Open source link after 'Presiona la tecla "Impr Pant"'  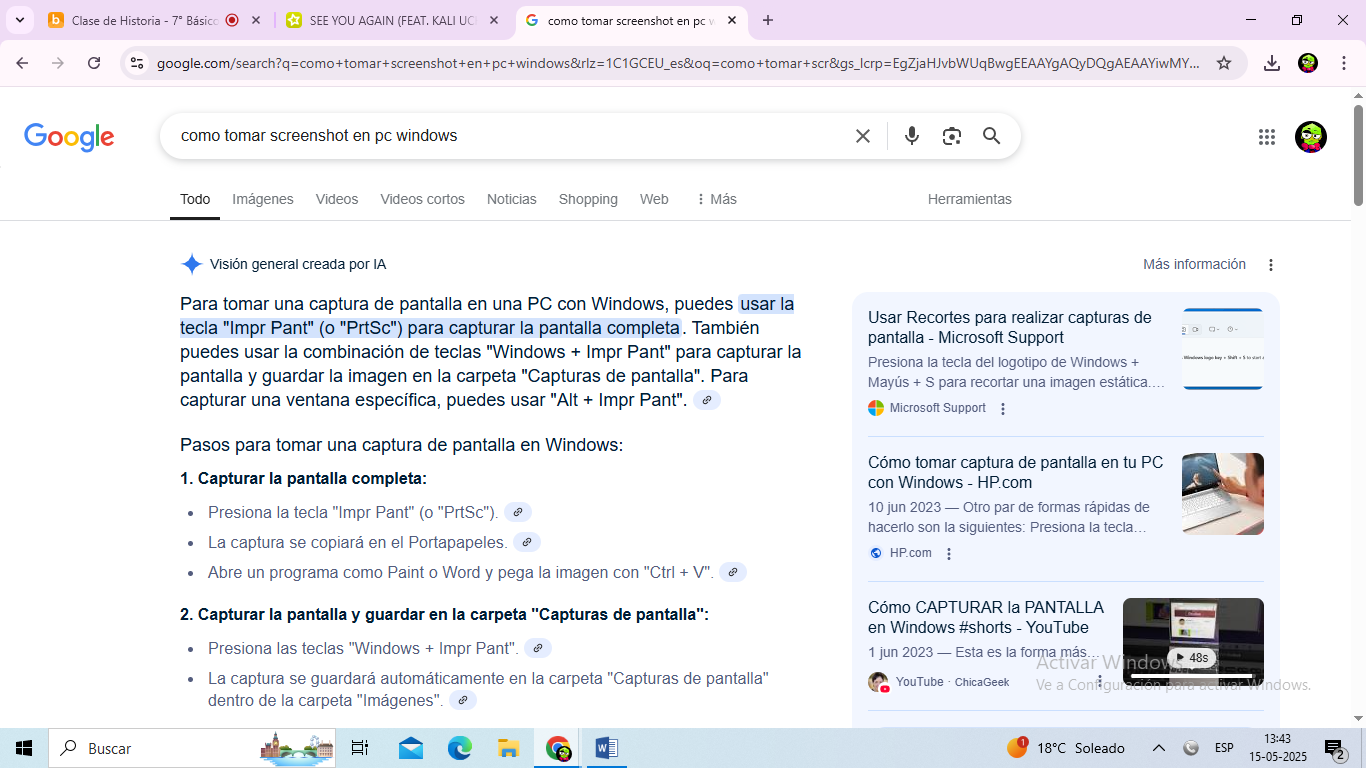click(518, 512)
